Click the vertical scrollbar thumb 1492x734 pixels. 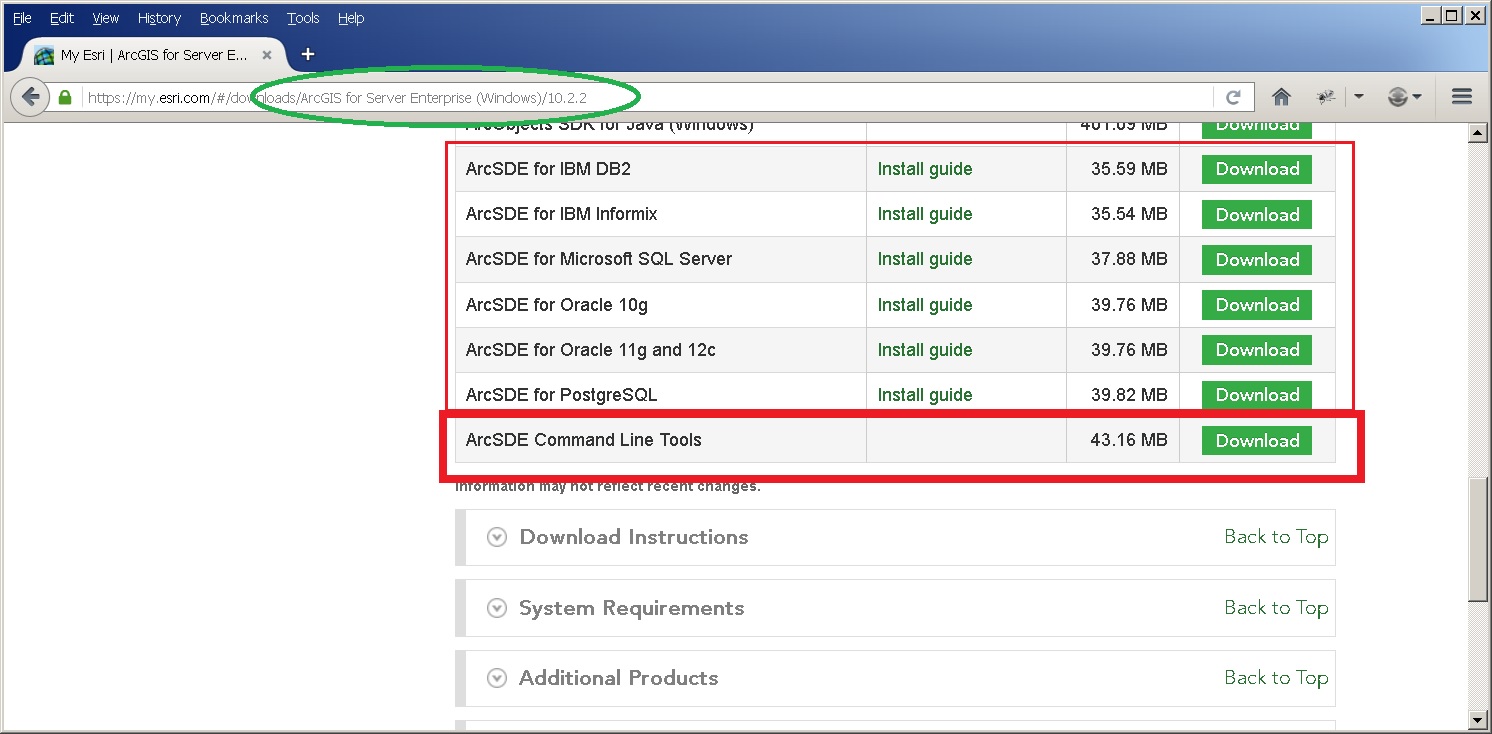click(1478, 540)
